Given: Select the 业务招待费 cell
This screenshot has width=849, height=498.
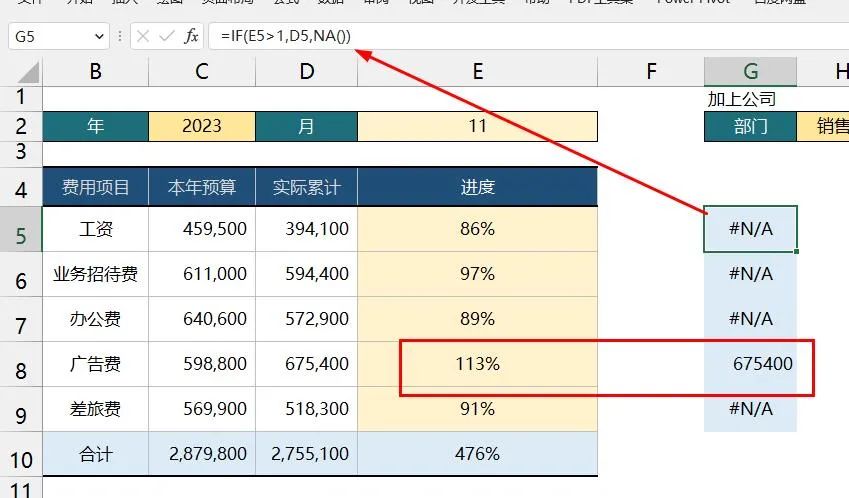Looking at the screenshot, I should click(x=95, y=274).
